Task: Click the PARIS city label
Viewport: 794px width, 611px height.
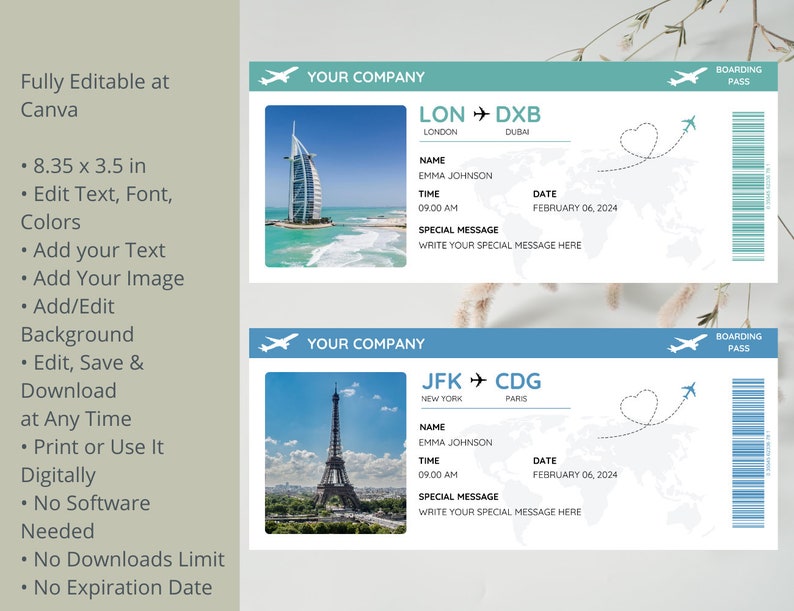Action: click(x=516, y=399)
